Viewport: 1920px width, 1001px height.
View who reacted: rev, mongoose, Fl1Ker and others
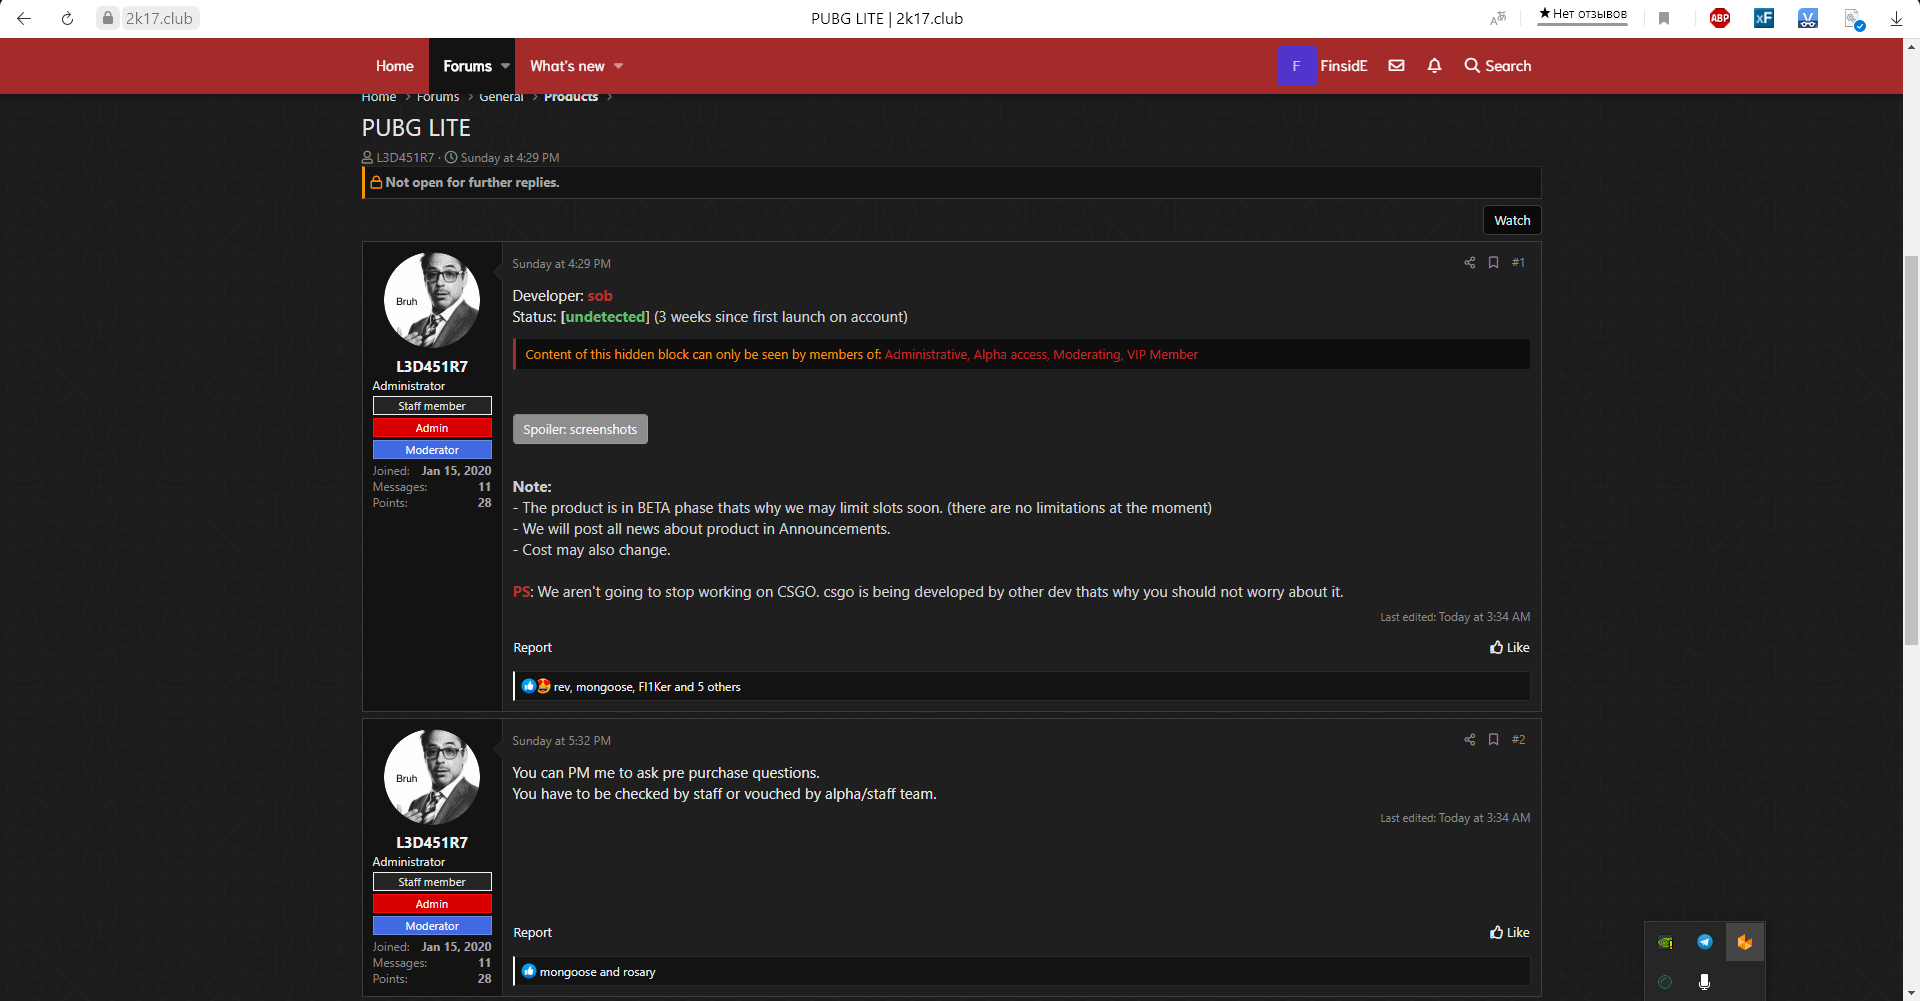(x=647, y=687)
